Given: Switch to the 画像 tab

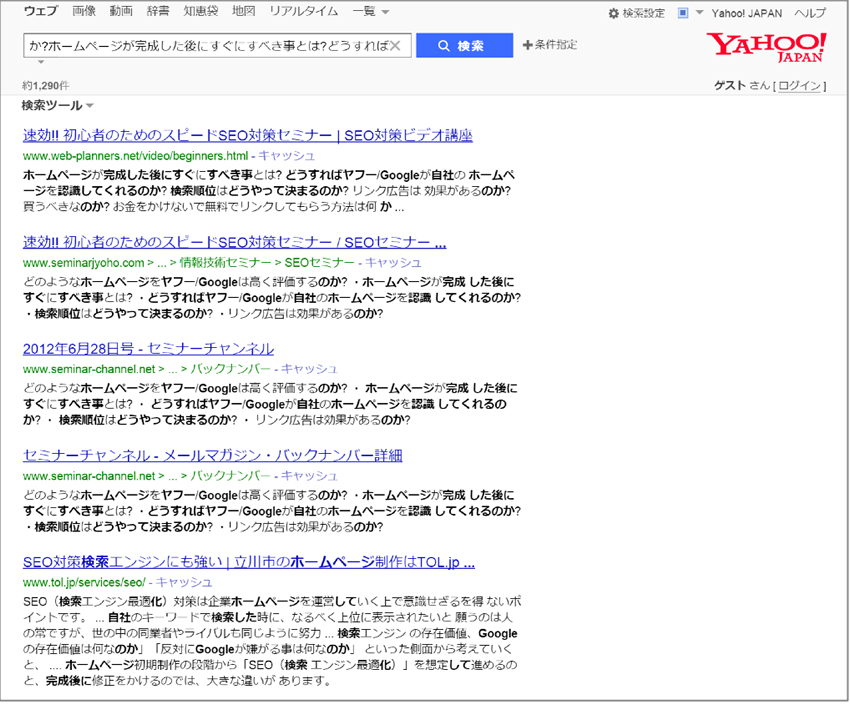Looking at the screenshot, I should (x=84, y=11).
